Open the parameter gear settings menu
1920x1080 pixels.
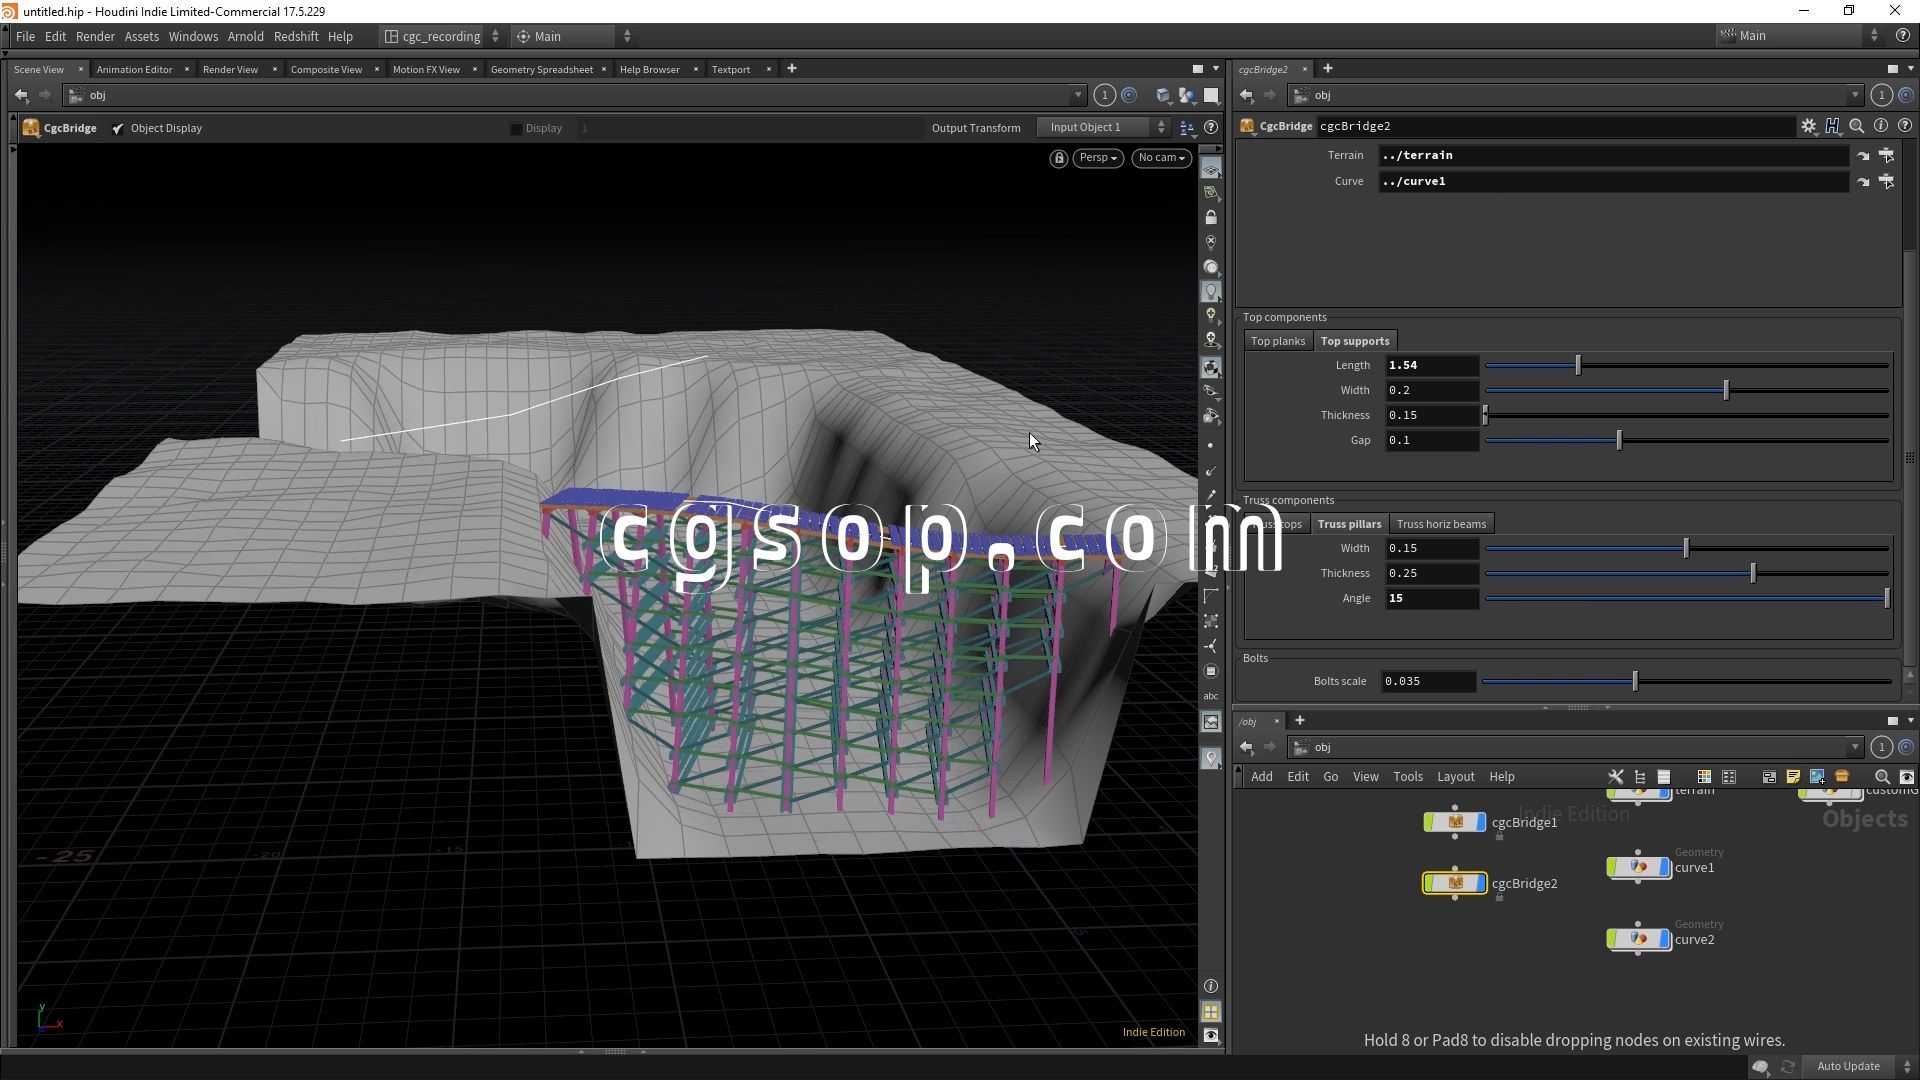click(1808, 126)
